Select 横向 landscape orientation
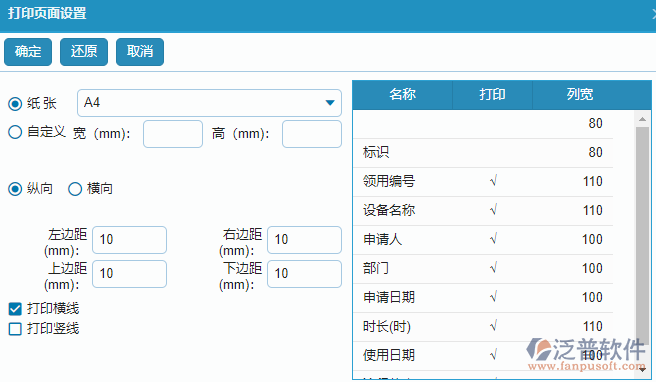The image size is (656, 382). point(75,189)
